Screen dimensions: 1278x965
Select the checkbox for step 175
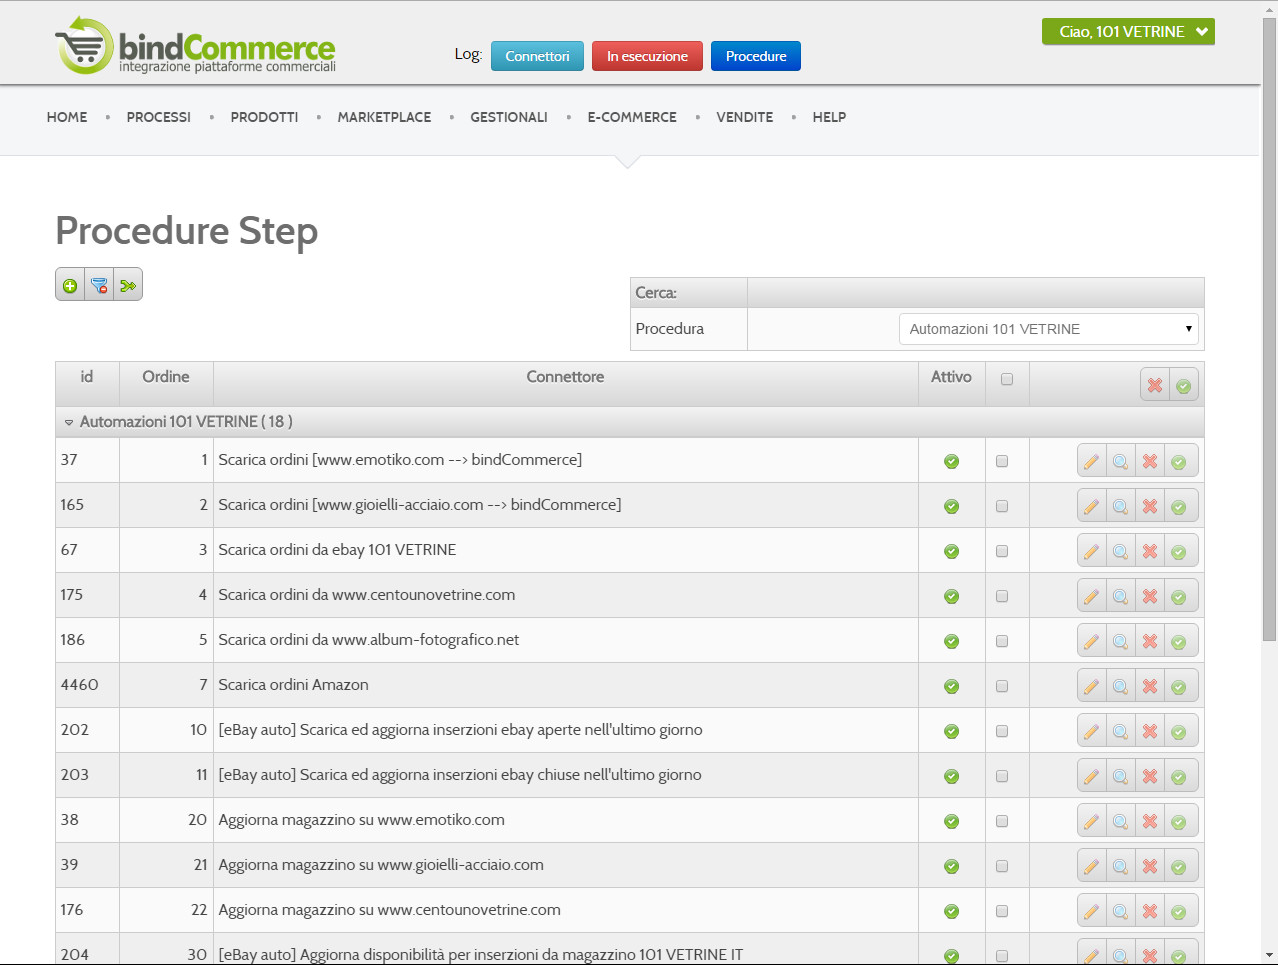point(1002,596)
